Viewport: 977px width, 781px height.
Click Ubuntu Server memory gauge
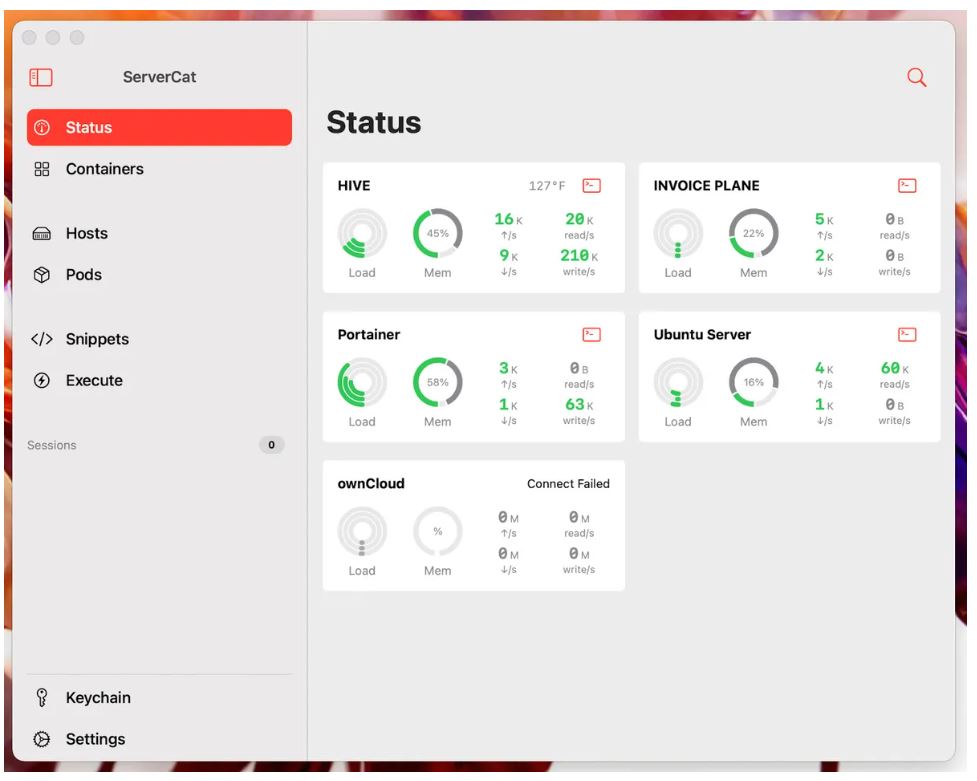pos(753,382)
